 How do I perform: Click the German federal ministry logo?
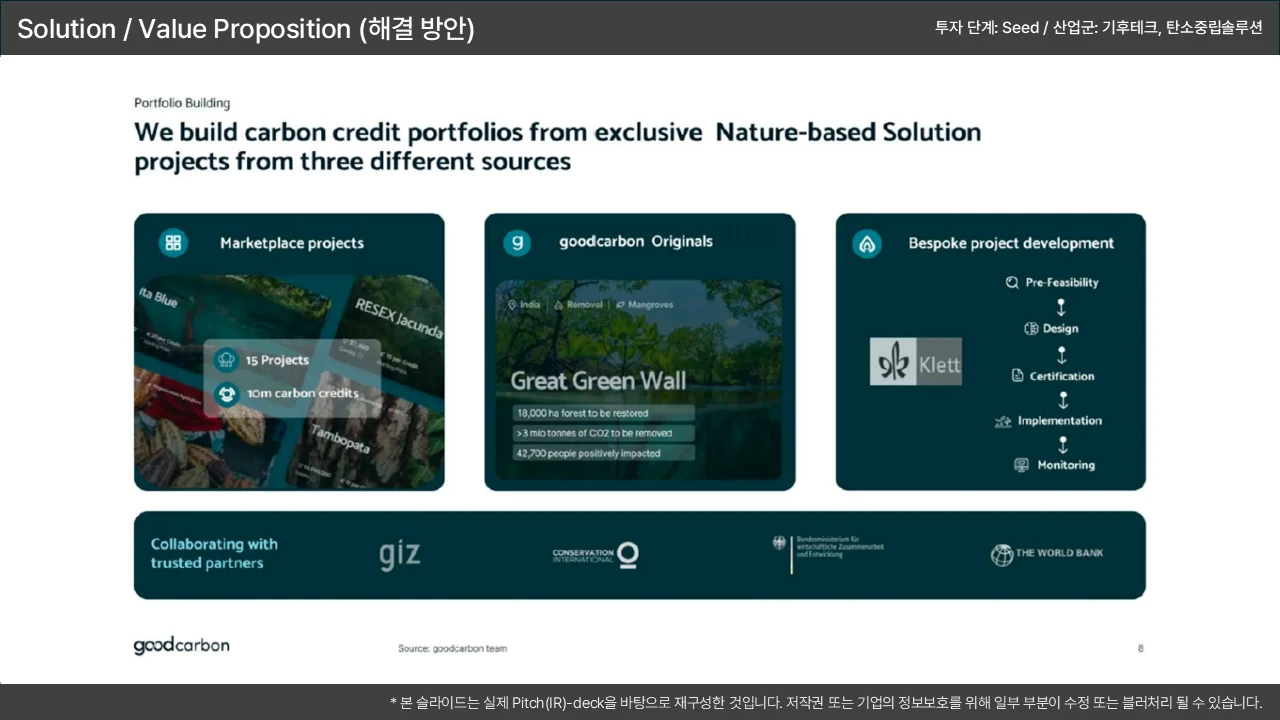click(x=827, y=548)
